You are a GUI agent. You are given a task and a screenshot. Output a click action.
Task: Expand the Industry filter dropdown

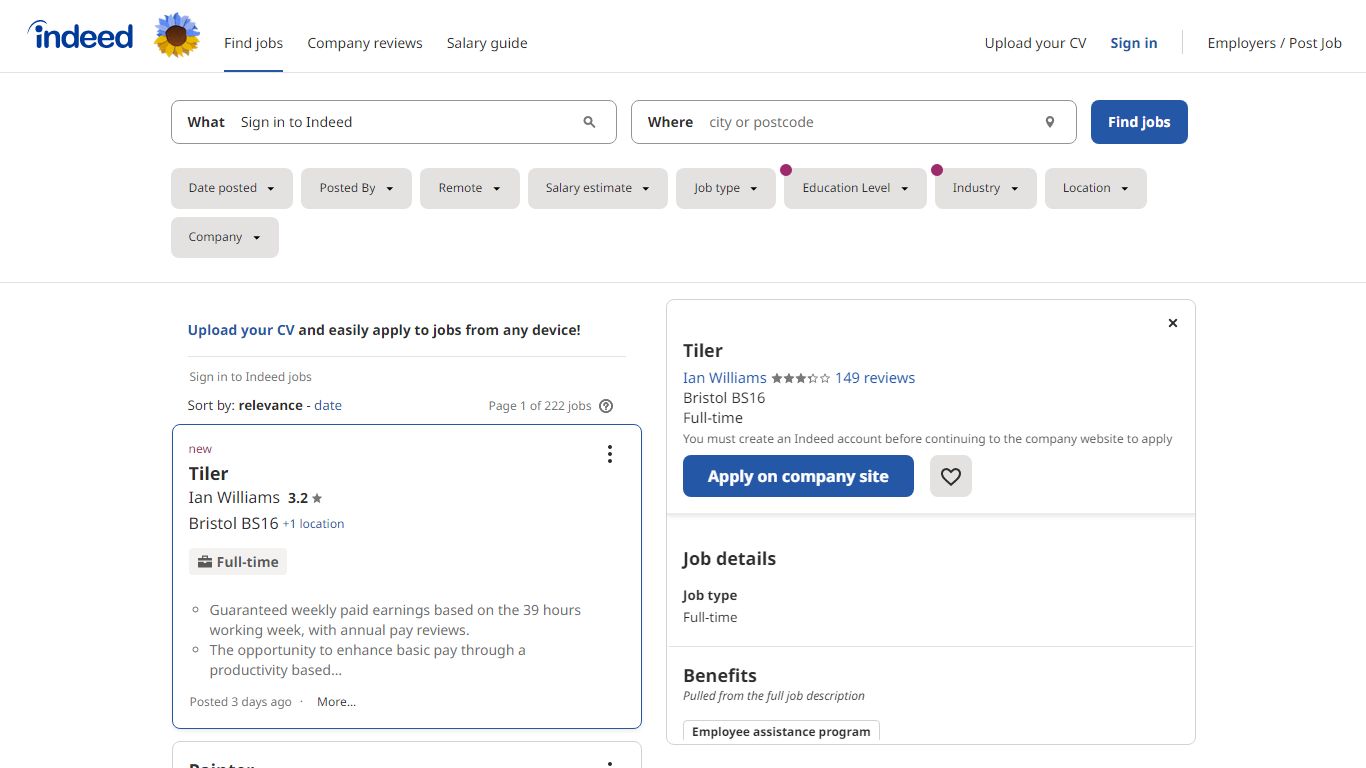(x=986, y=188)
